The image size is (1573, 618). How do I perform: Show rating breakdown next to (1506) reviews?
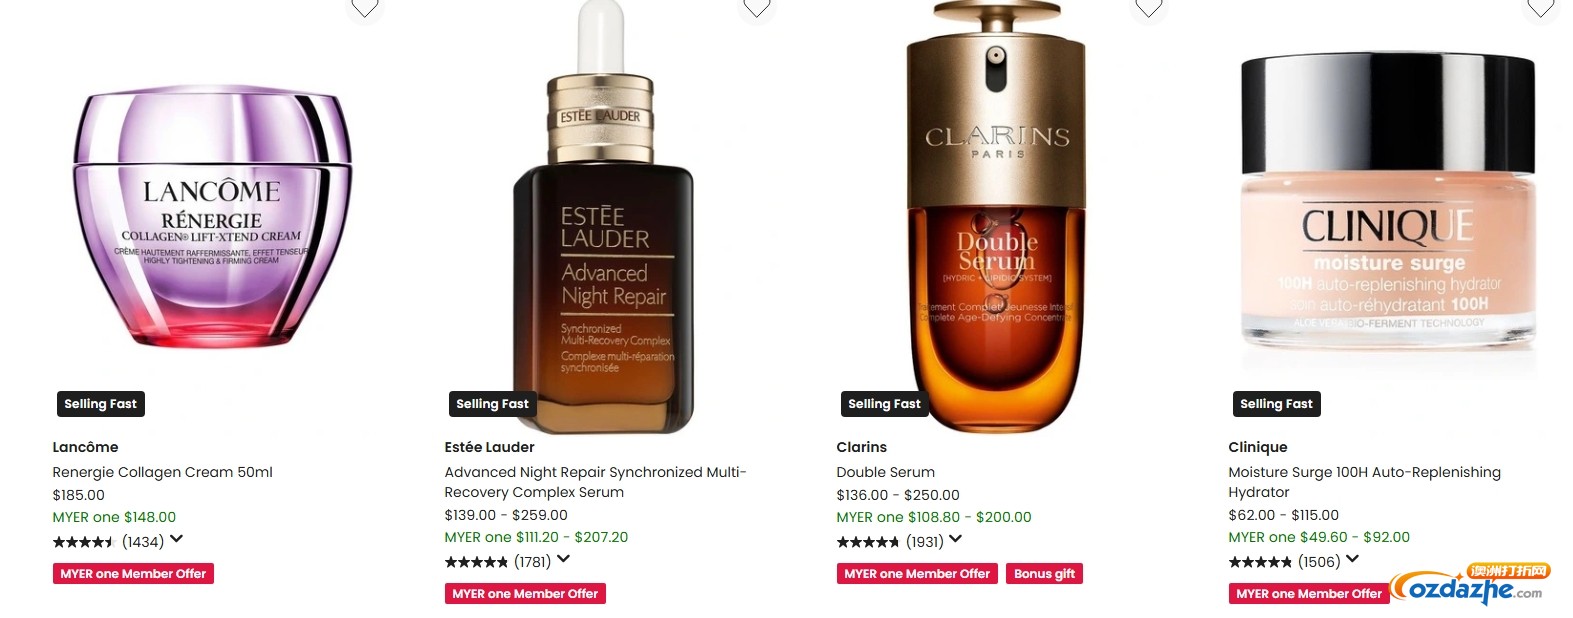[1352, 560]
